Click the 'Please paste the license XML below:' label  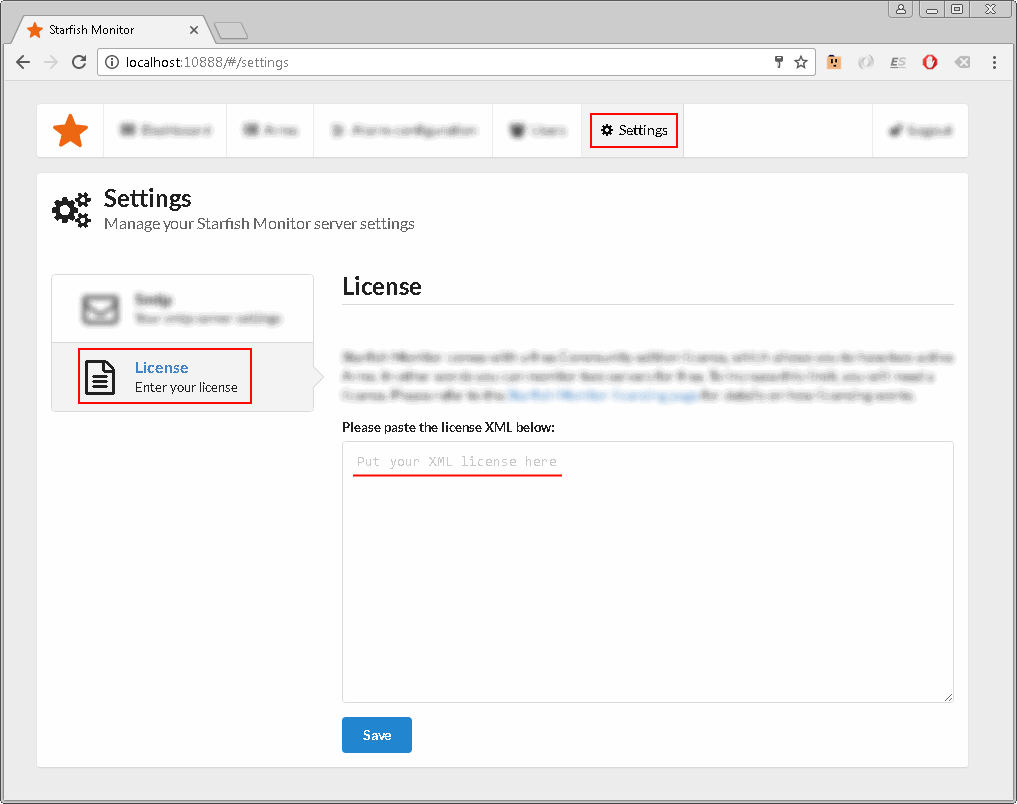pos(448,427)
